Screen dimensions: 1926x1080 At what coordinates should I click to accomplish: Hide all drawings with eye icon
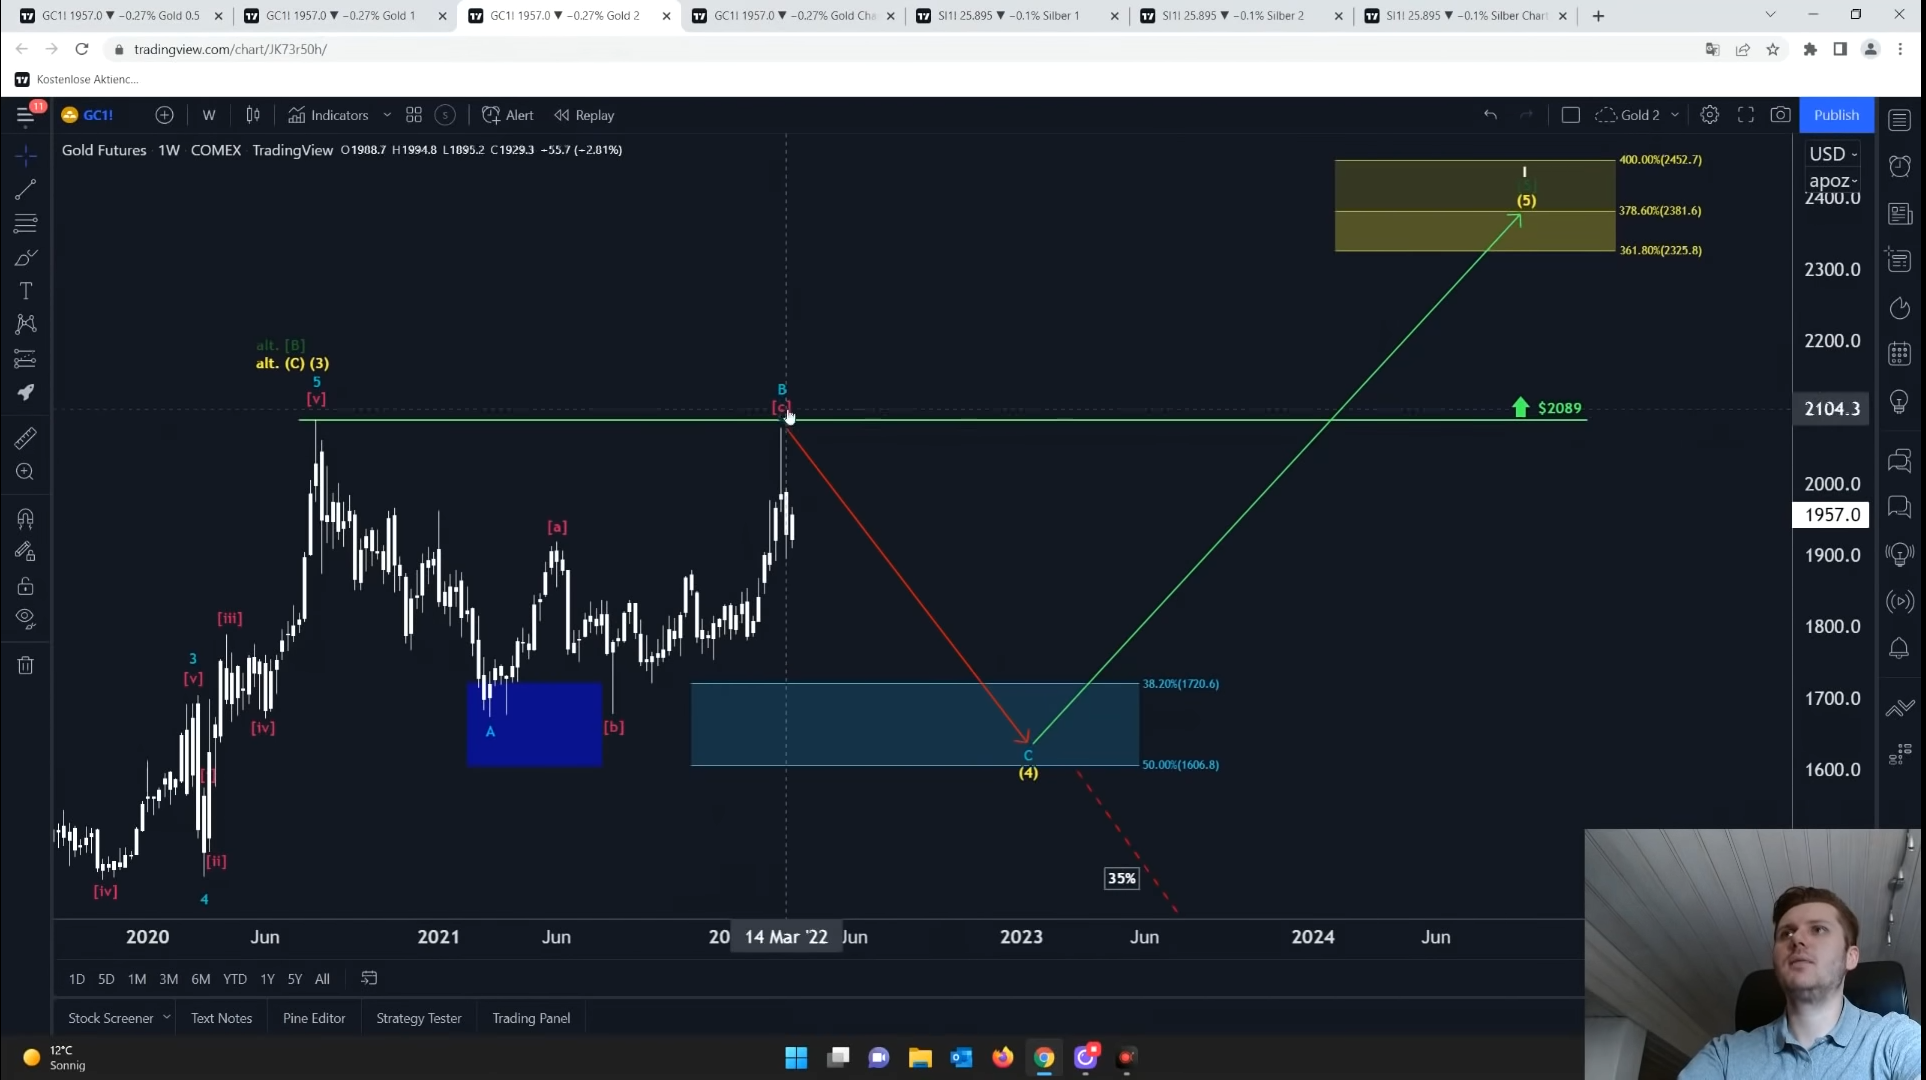pyautogui.click(x=26, y=618)
